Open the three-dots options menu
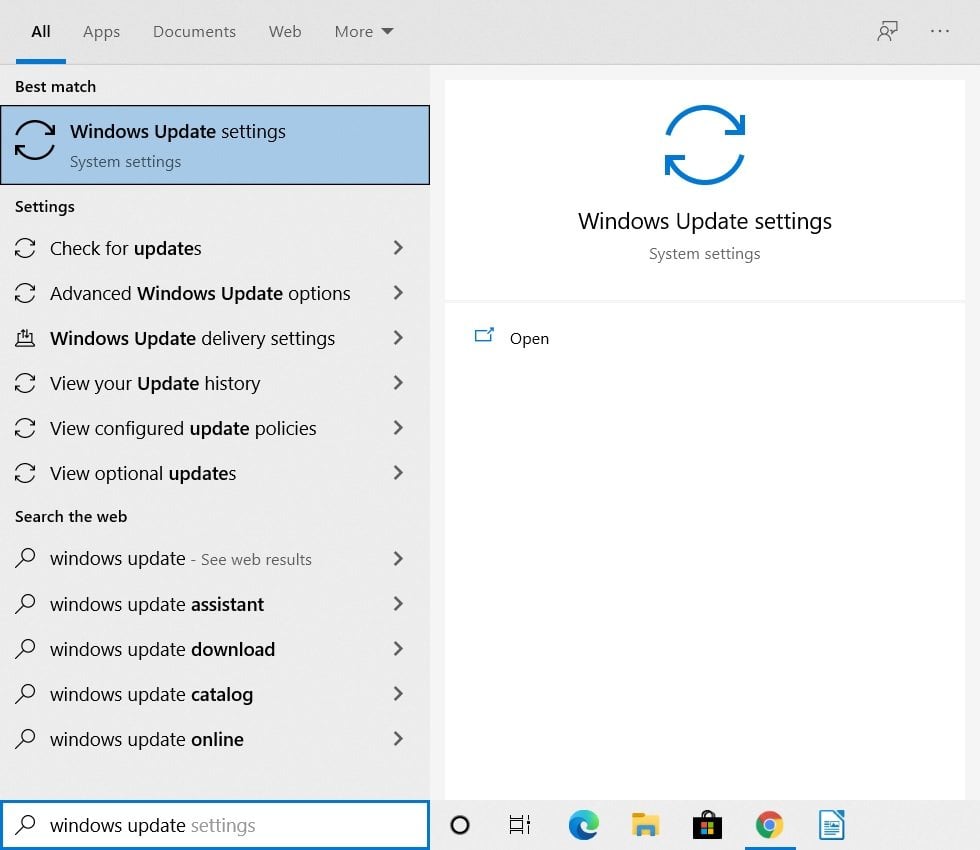Image resolution: width=980 pixels, height=850 pixels. pos(939,31)
